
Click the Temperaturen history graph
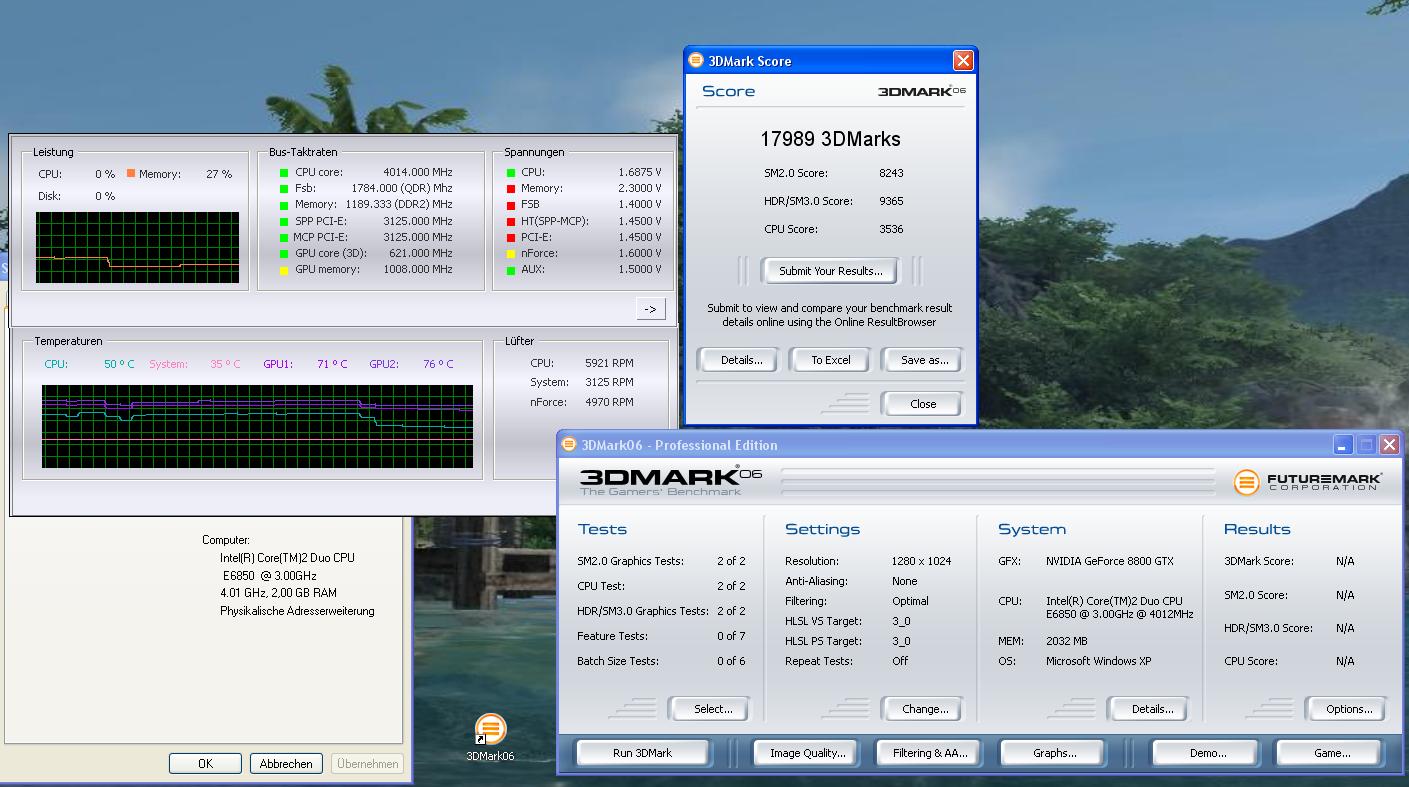(257, 426)
